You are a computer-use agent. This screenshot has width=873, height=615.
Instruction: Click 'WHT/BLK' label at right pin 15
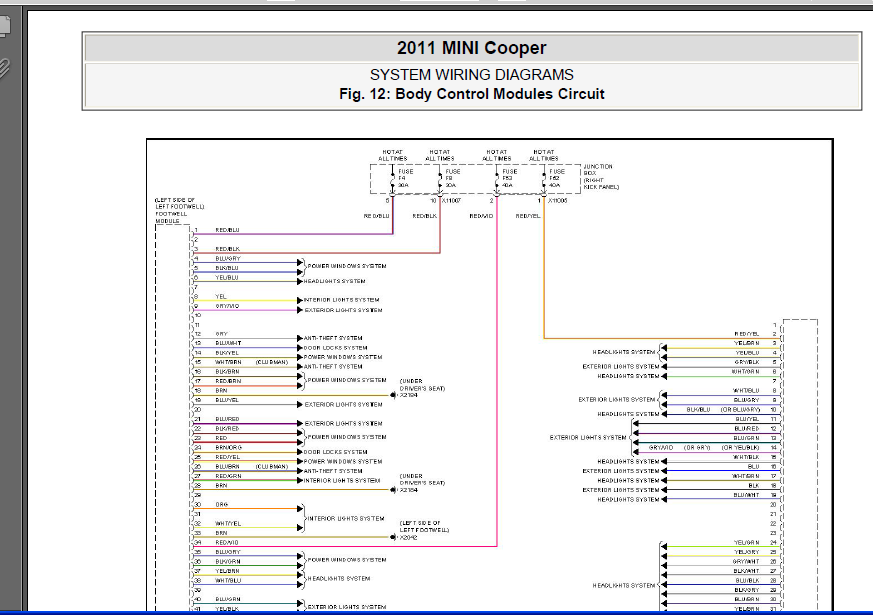coord(746,457)
